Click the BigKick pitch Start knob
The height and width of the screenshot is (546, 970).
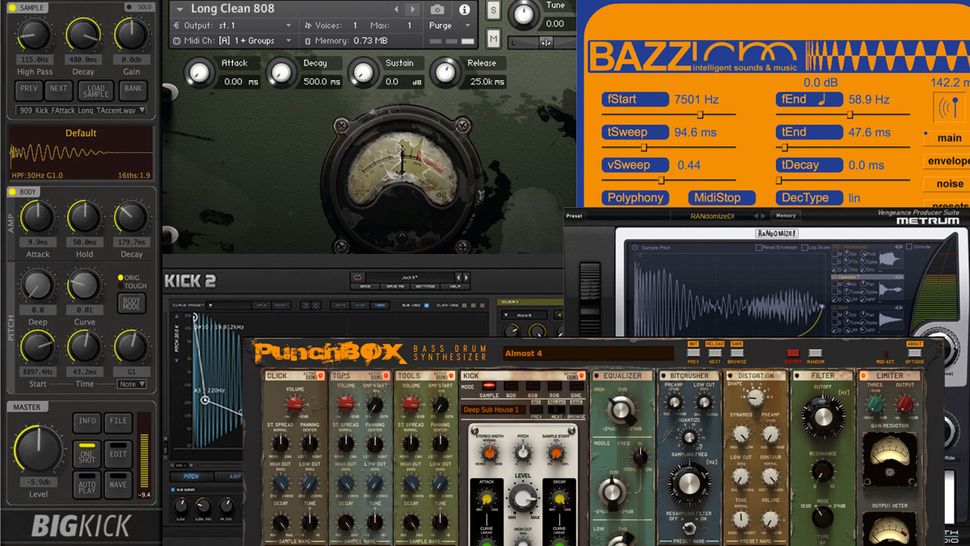coord(37,347)
